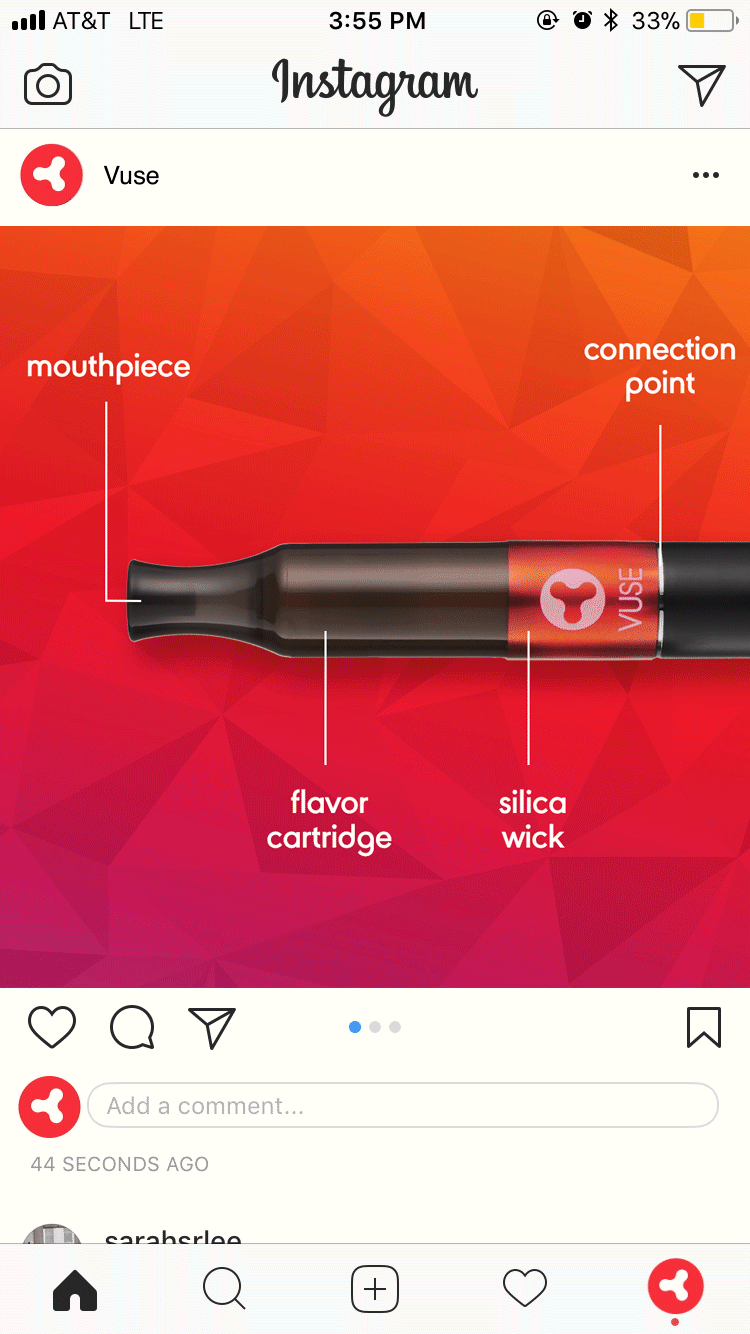Save the post with the bookmark icon
Viewport: 750px width, 1334px height.
[x=704, y=1027]
